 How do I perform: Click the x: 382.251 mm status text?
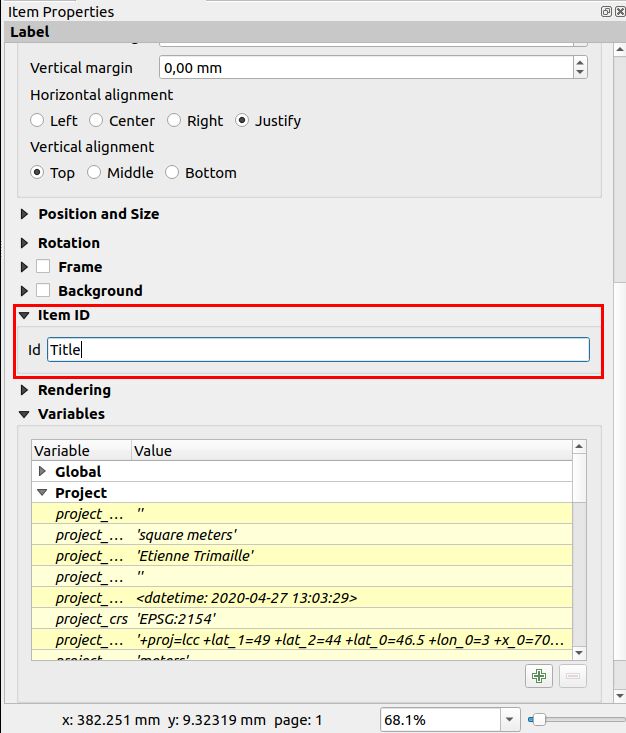point(111,720)
